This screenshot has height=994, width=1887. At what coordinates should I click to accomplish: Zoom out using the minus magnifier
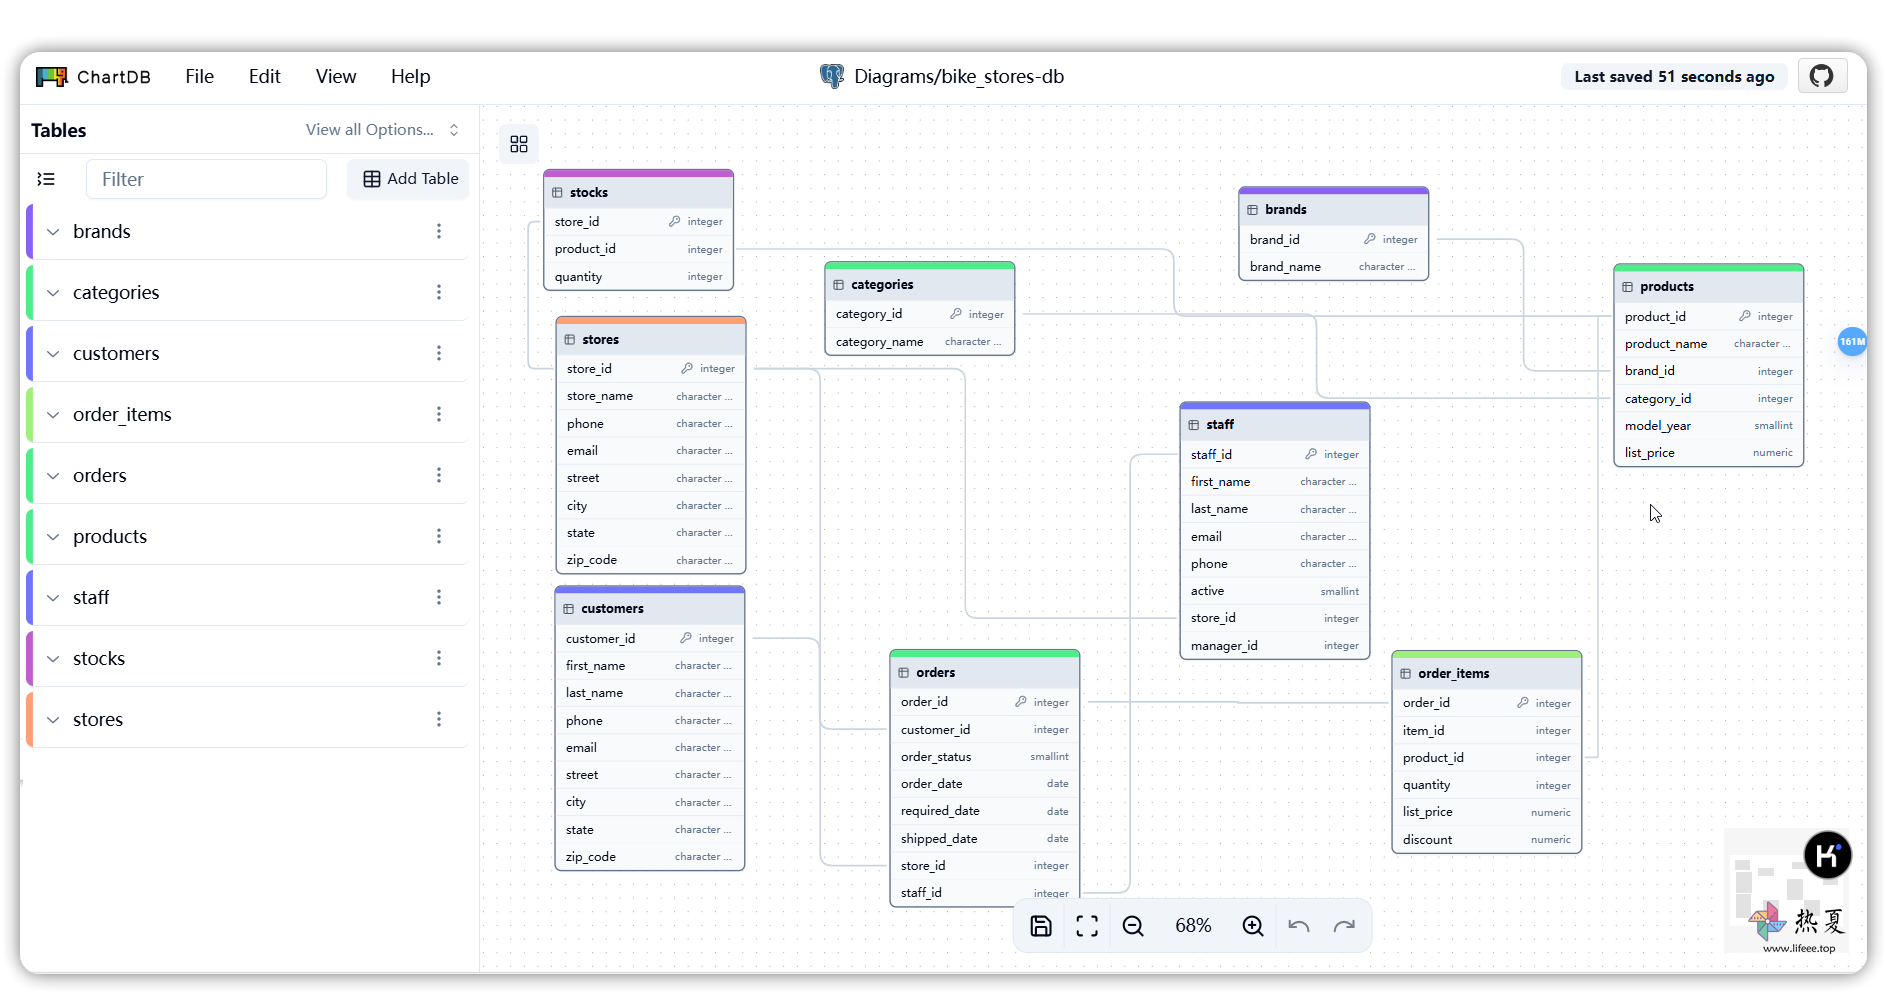1133,926
